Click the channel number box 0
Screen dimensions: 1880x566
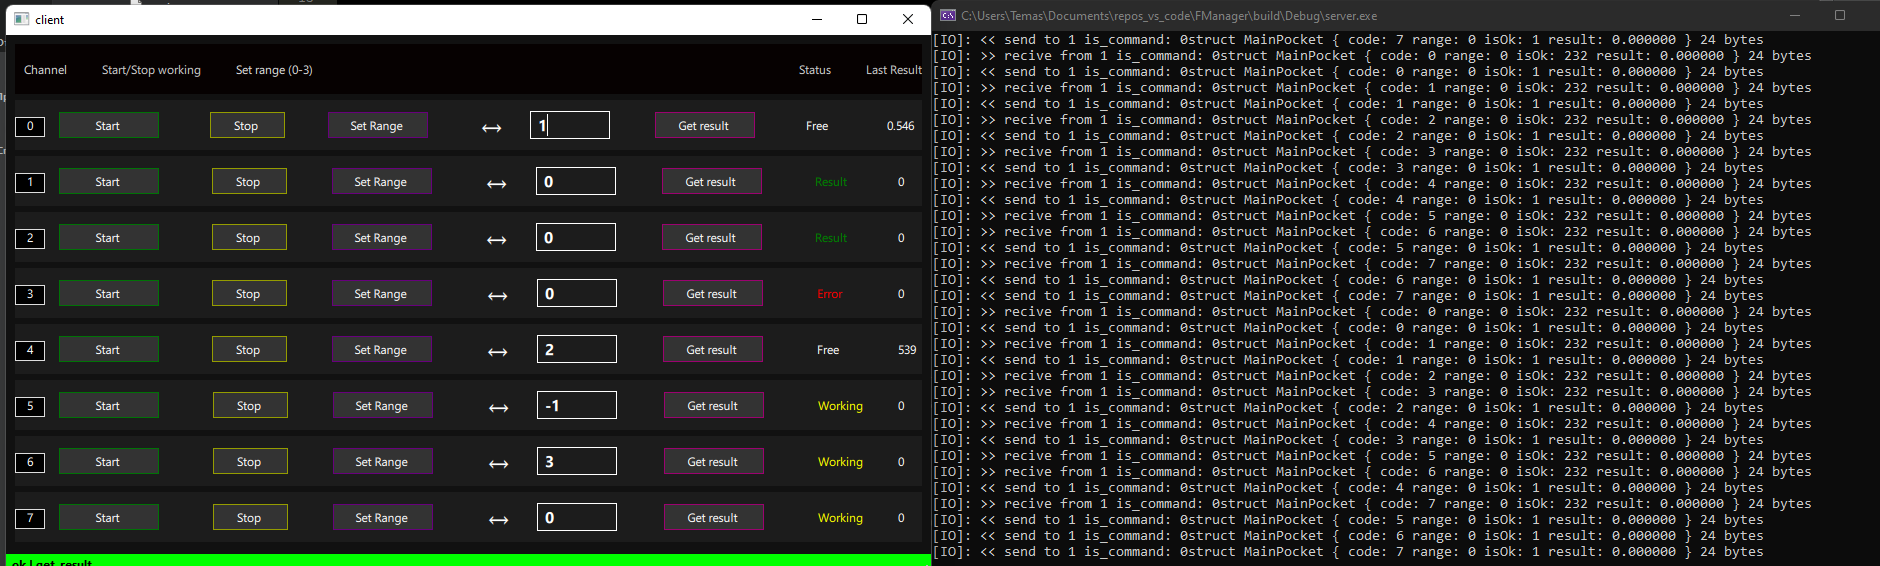pos(30,126)
